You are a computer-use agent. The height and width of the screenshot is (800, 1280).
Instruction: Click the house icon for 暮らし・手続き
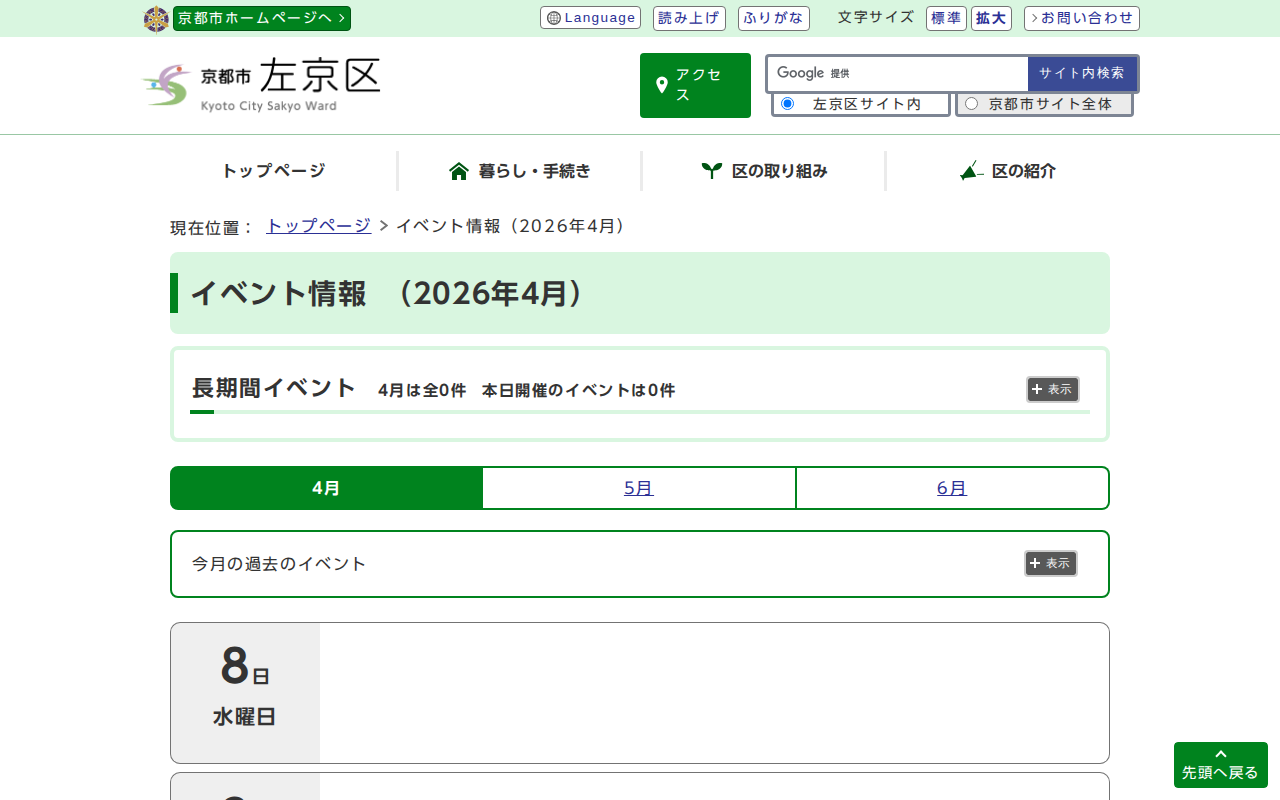point(459,171)
